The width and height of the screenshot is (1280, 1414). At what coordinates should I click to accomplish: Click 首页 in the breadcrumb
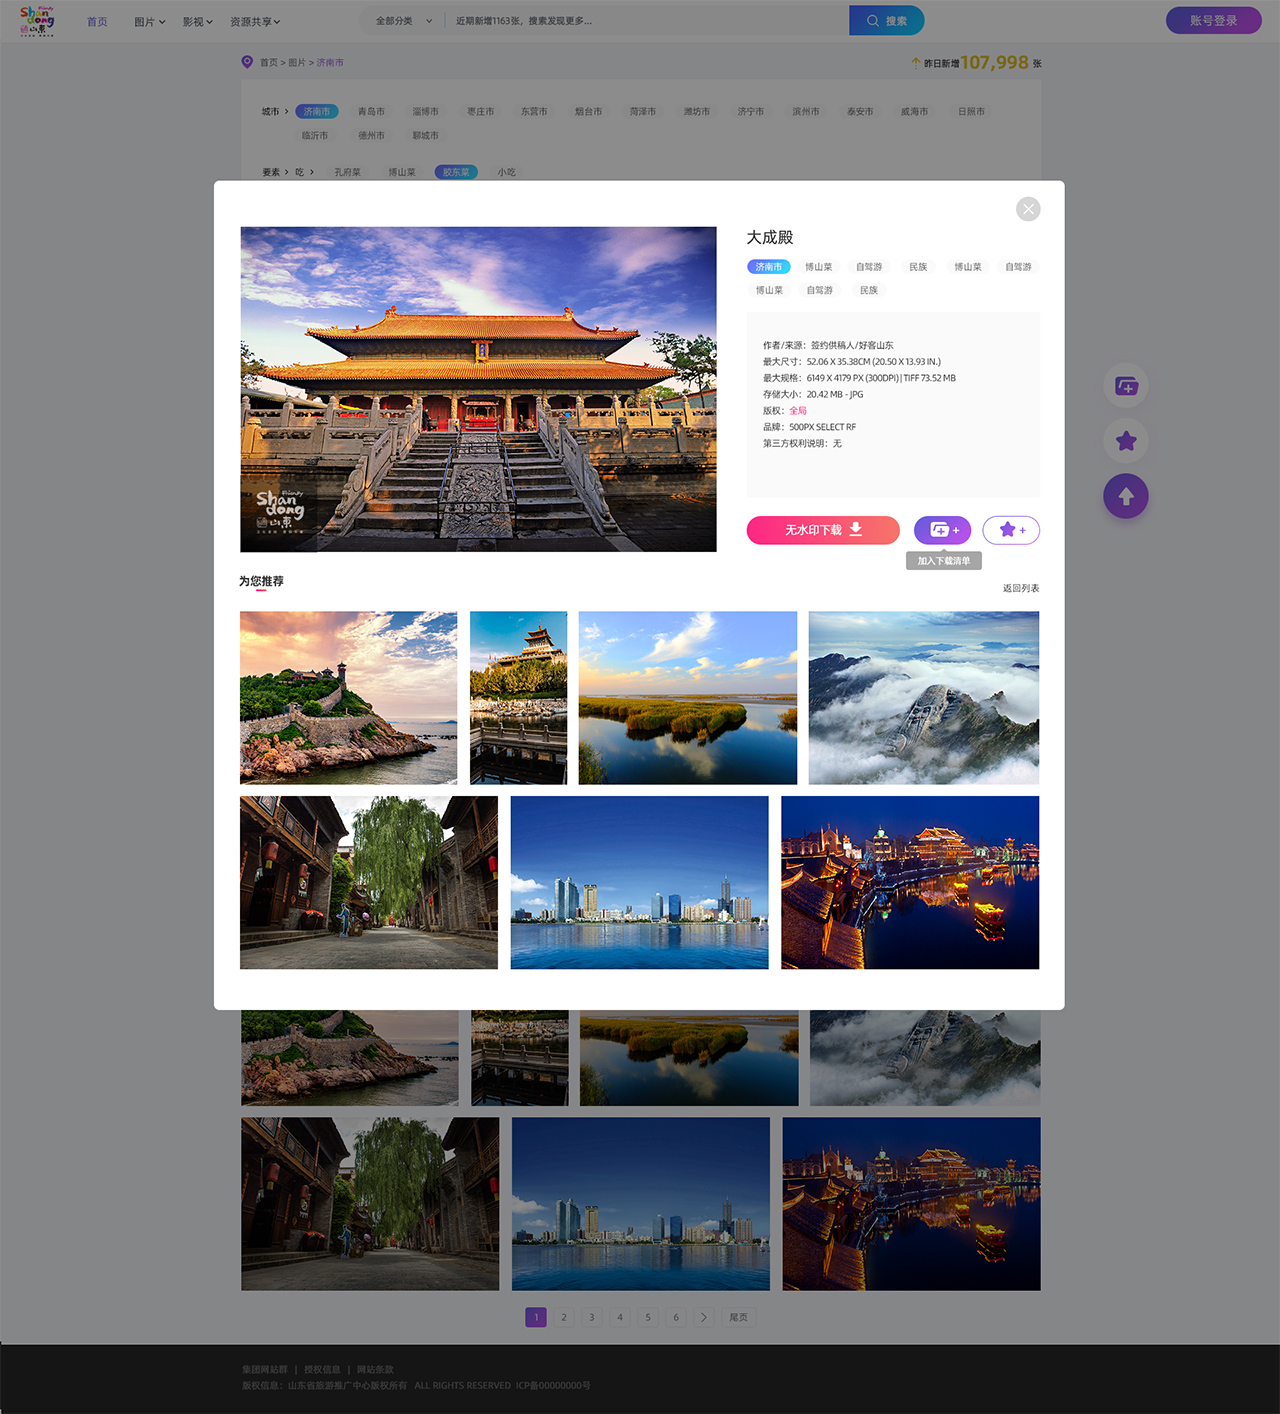tap(269, 62)
